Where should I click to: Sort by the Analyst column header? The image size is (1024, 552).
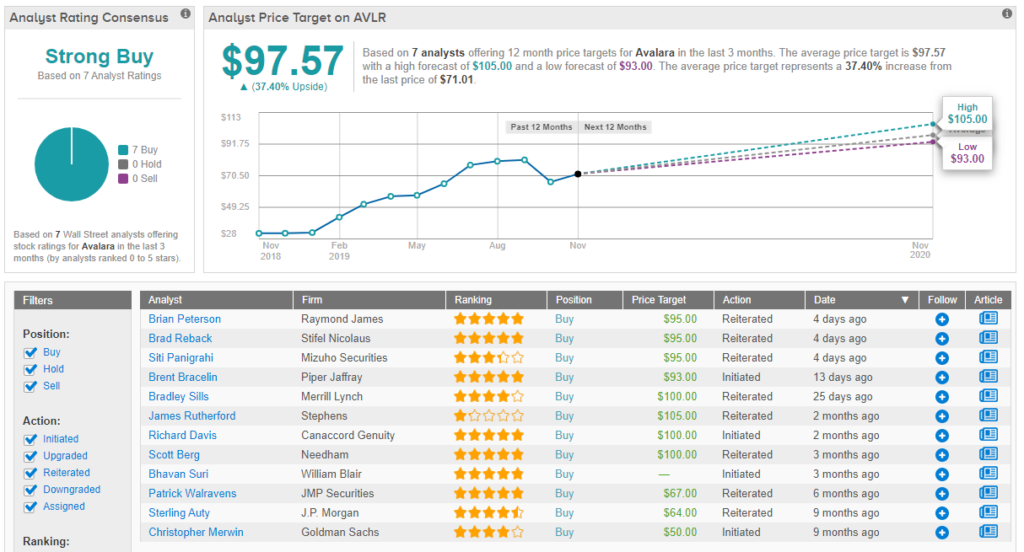(216, 300)
